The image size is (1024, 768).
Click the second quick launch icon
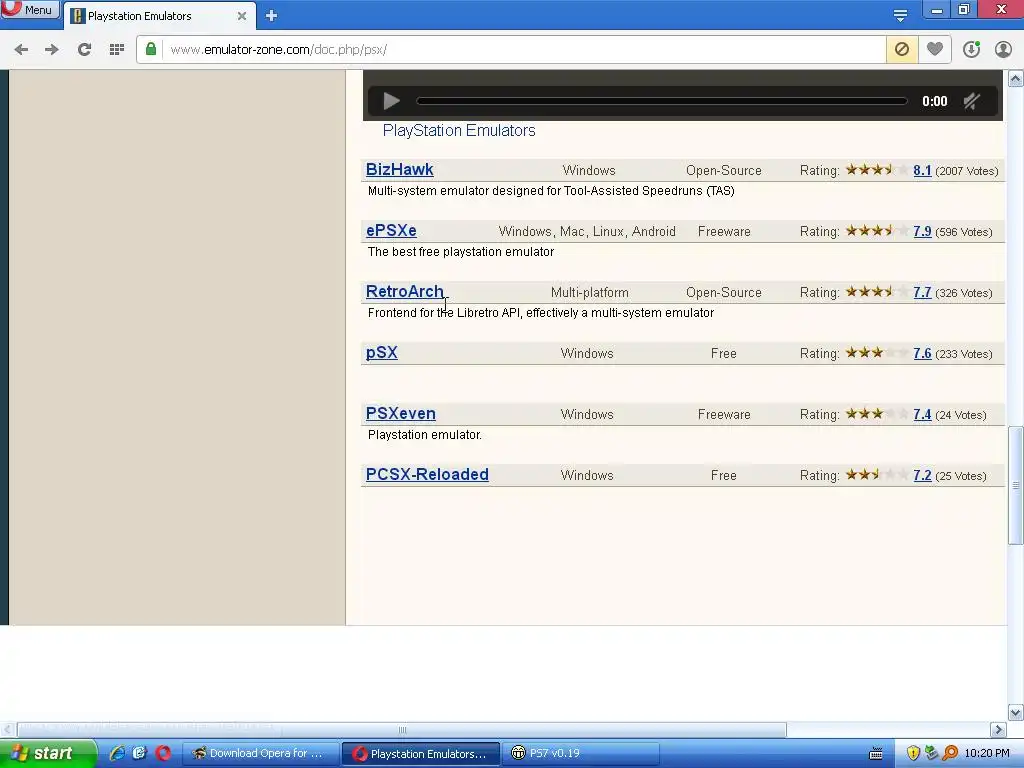point(140,753)
